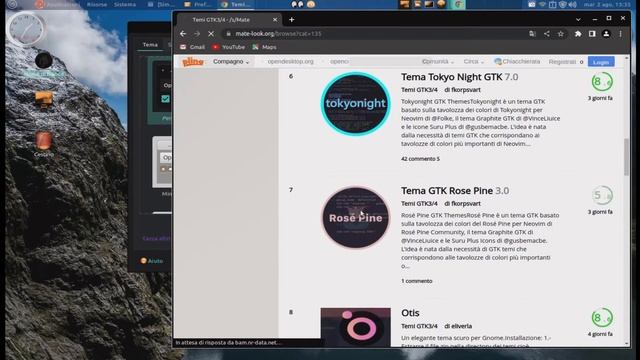The width and height of the screenshot is (640, 360).
Task: Expand the Comunità dropdown
Action: point(438,62)
